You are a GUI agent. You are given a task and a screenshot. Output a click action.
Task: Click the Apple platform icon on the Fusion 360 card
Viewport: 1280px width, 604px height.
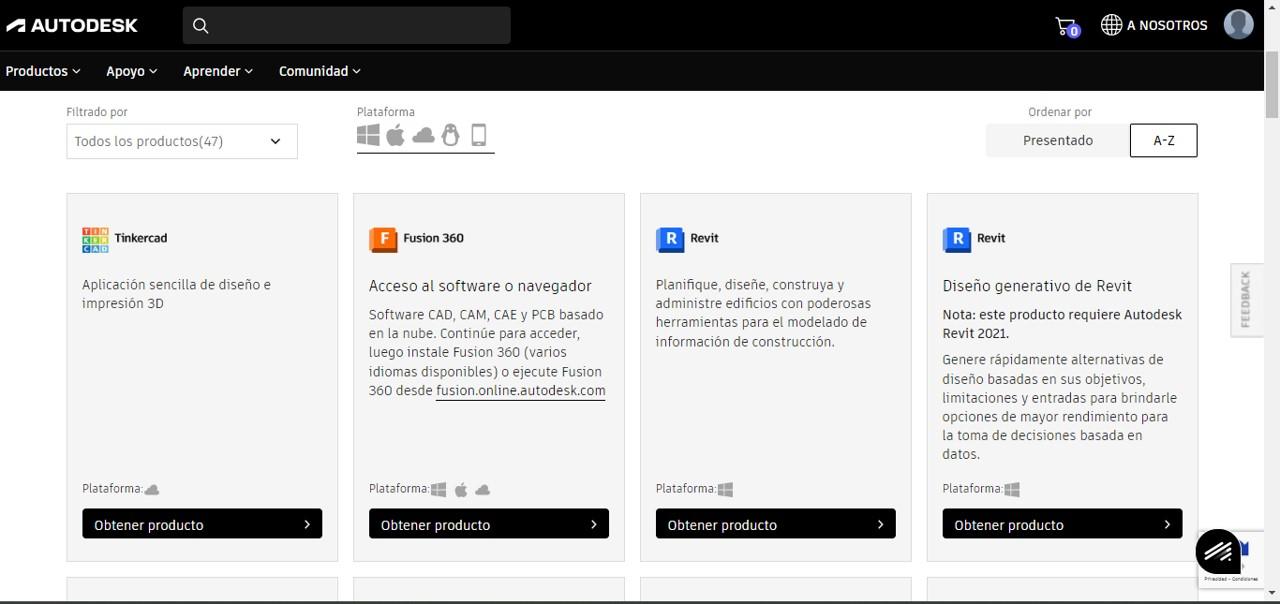(461, 490)
